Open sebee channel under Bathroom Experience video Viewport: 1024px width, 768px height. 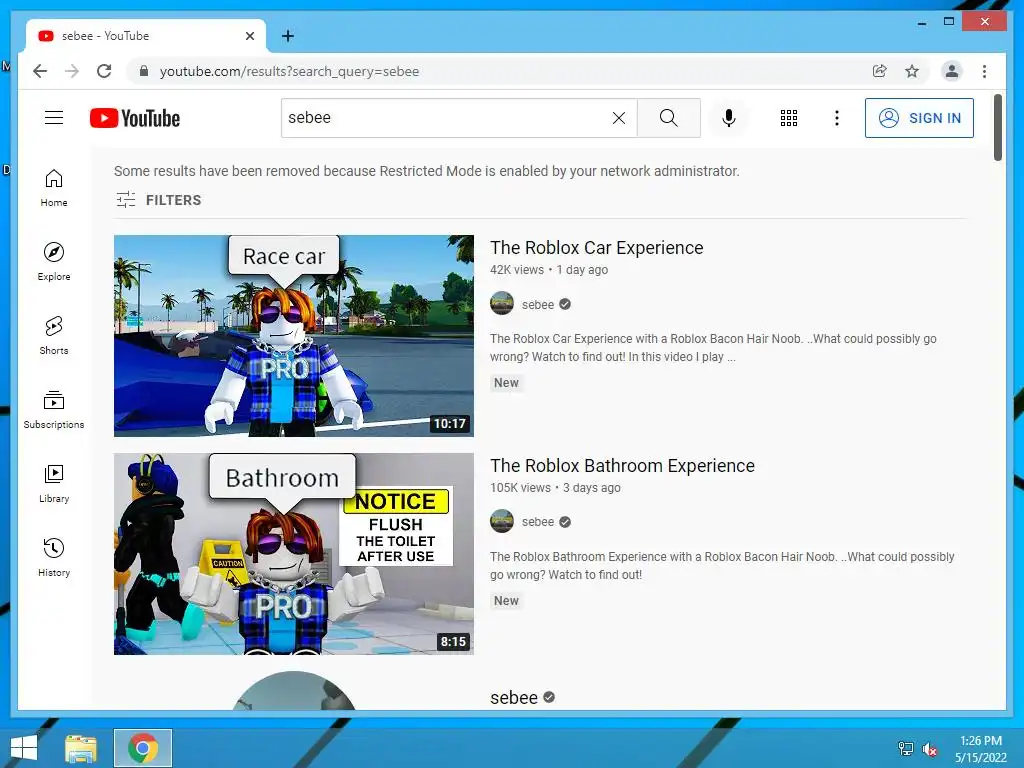click(537, 522)
